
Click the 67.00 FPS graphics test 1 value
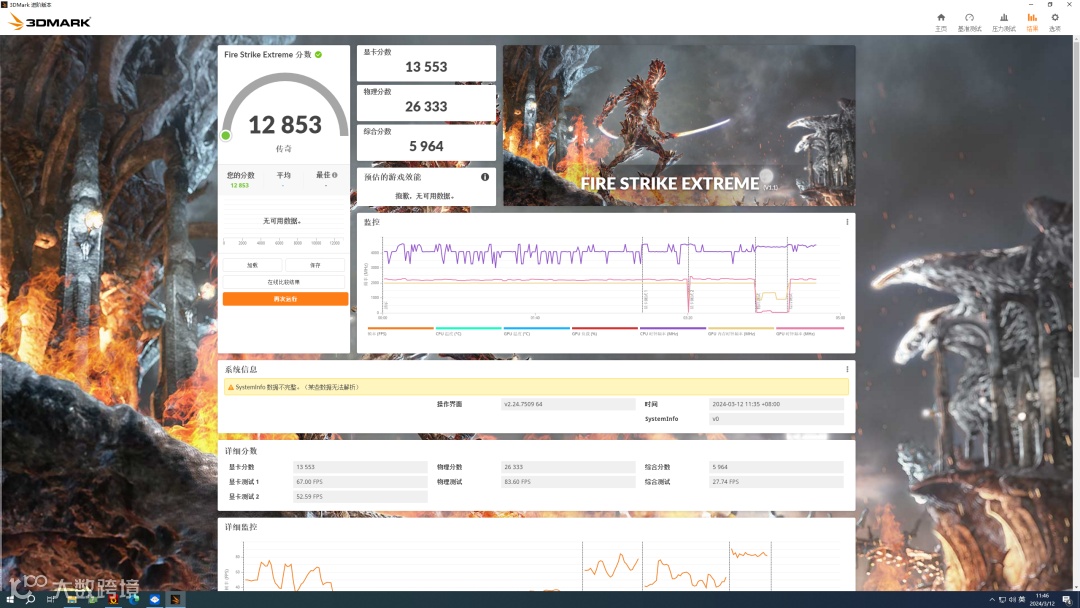click(360, 482)
